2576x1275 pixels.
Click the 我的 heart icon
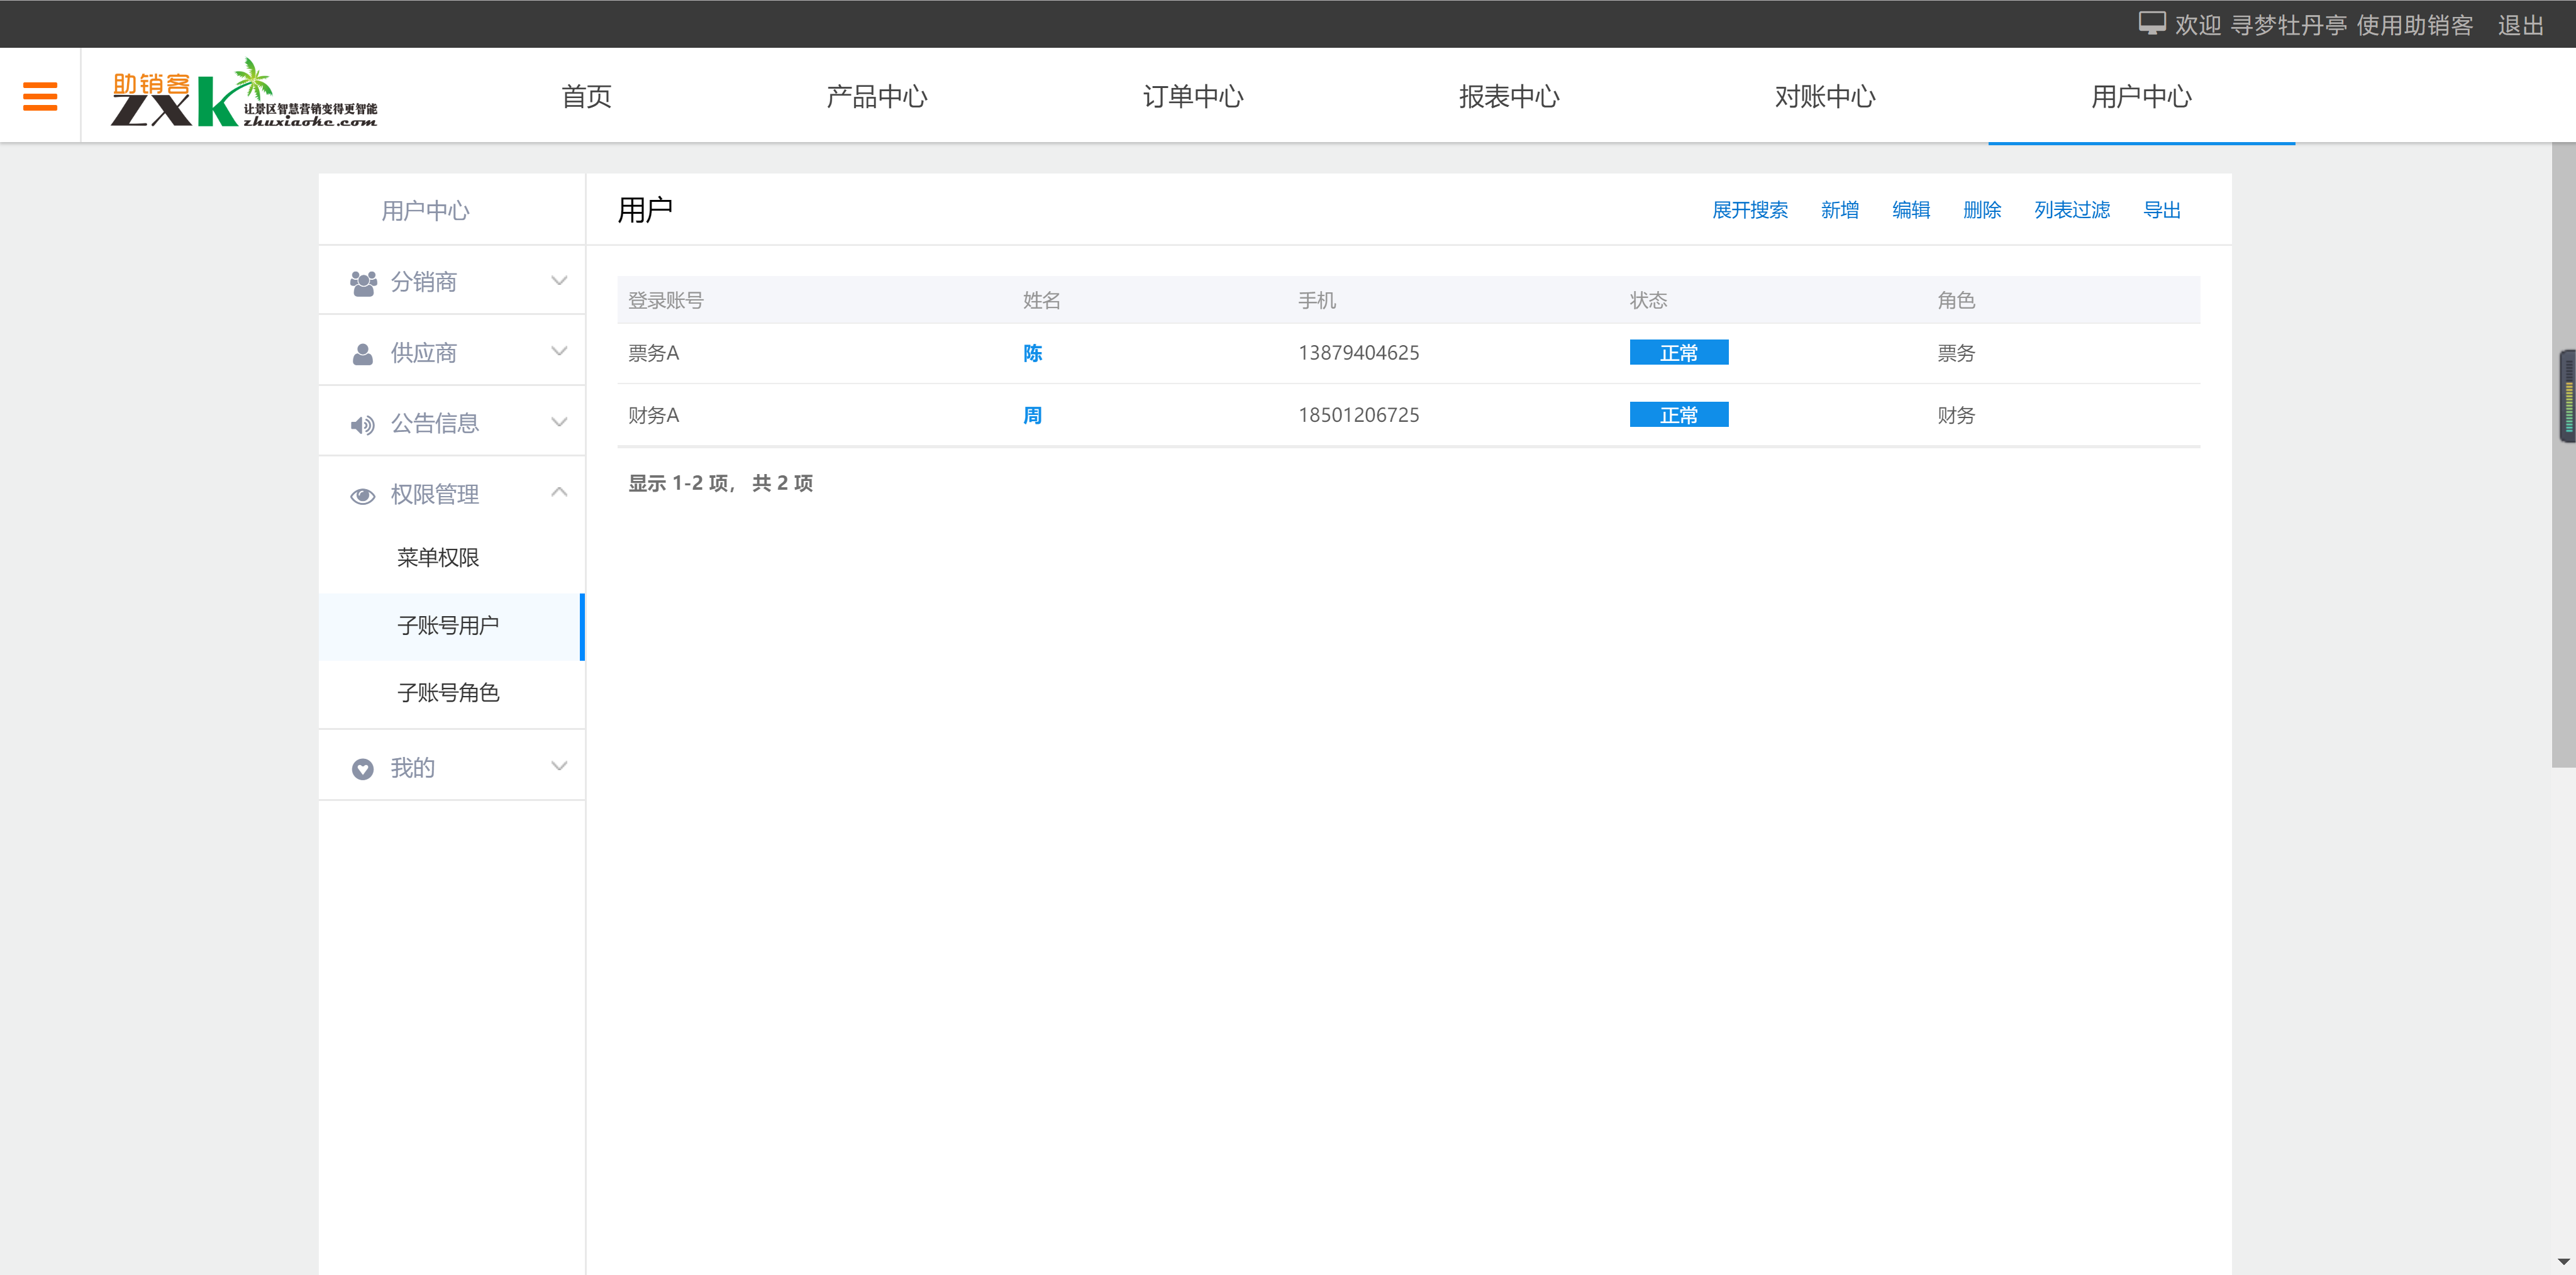[x=362, y=768]
